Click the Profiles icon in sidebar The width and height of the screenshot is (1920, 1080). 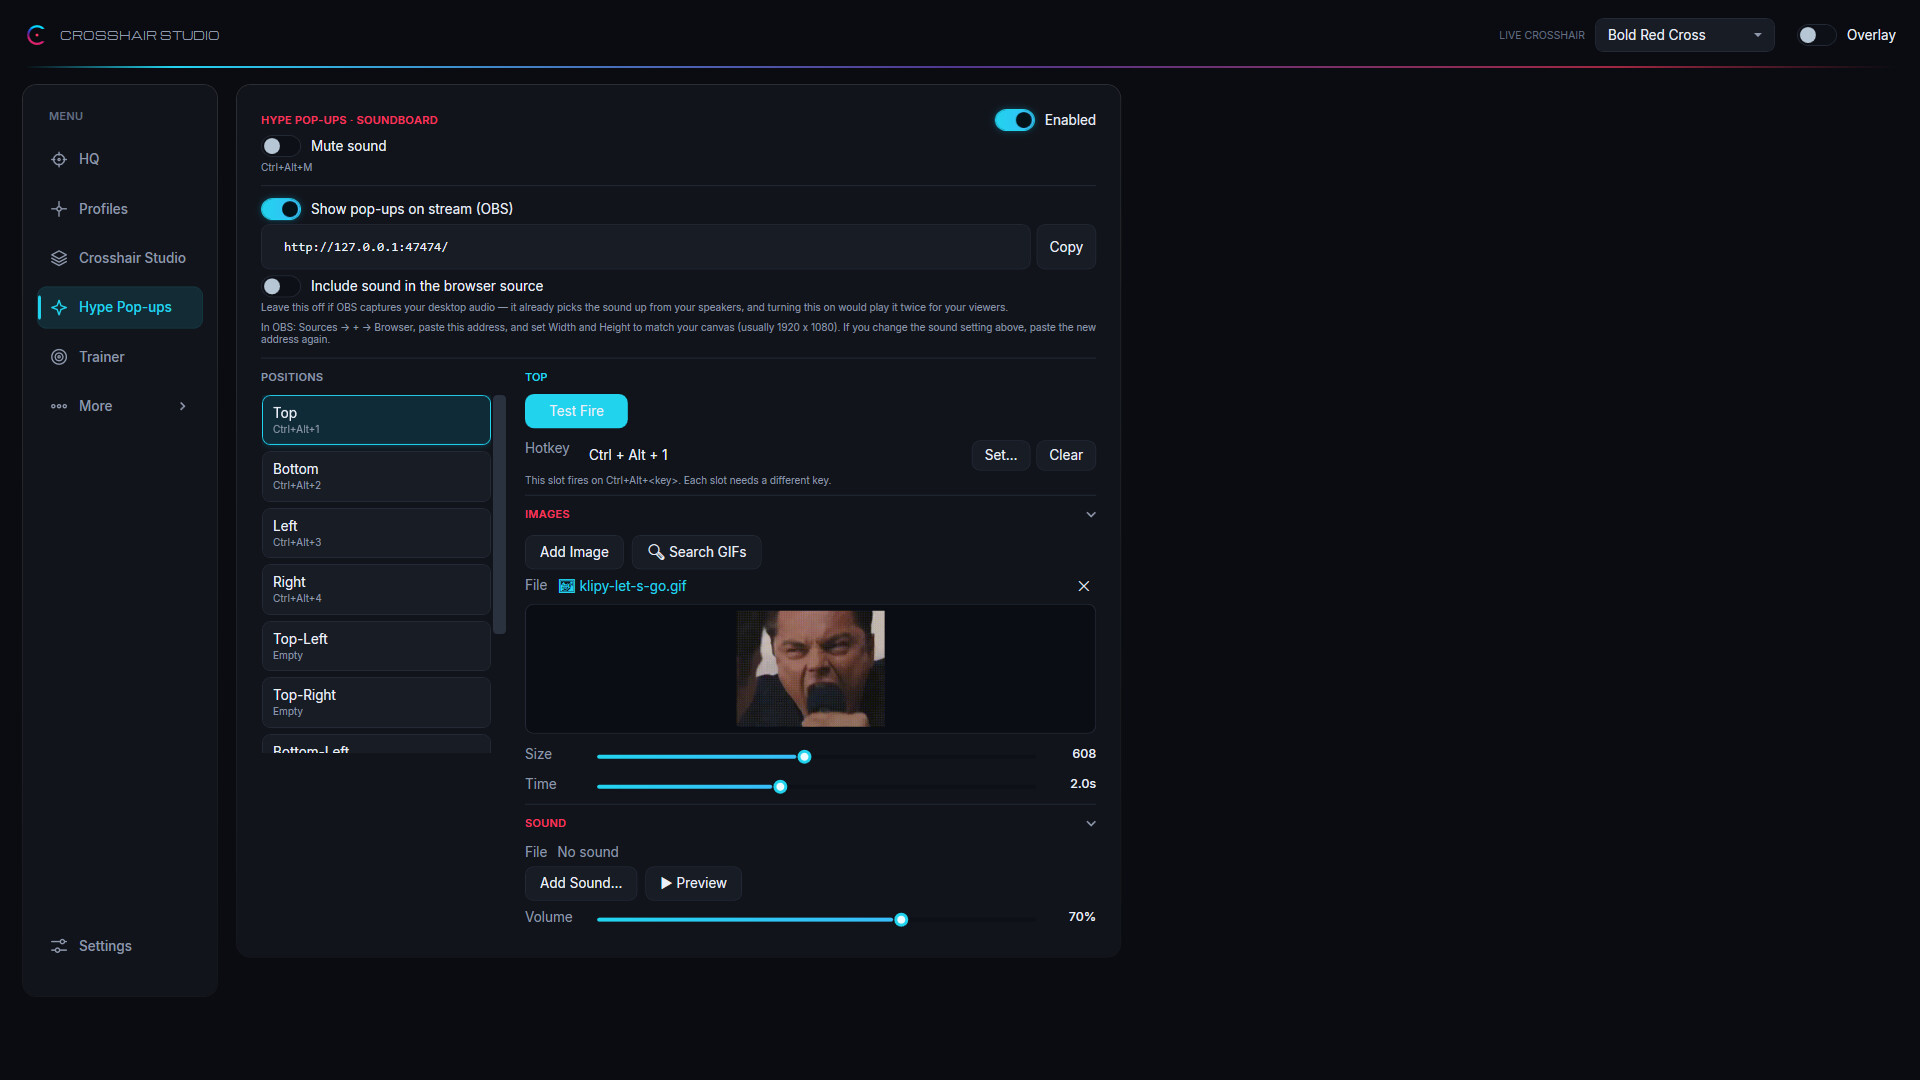click(59, 209)
